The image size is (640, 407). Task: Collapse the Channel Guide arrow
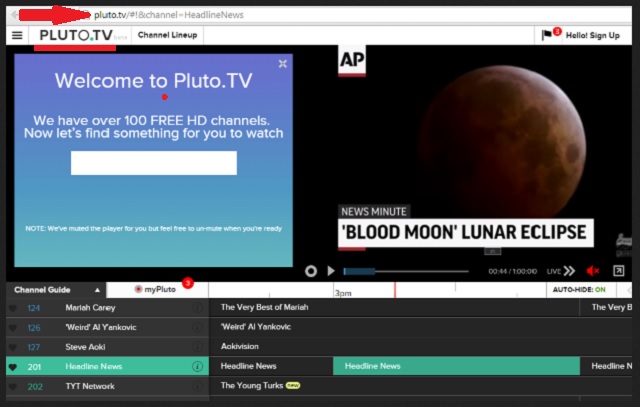[97, 290]
